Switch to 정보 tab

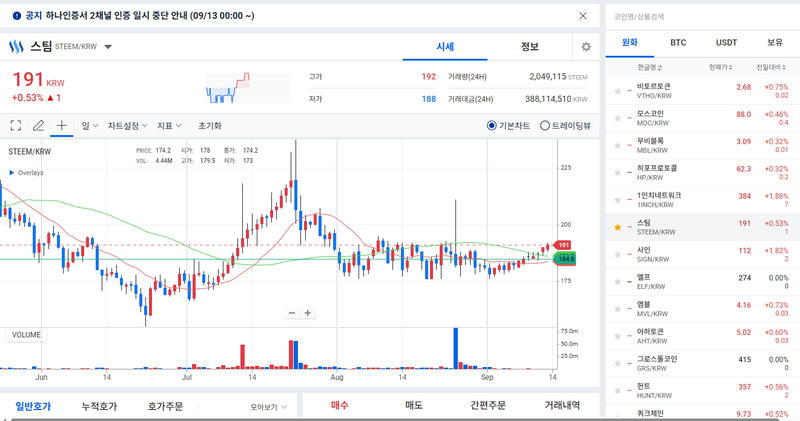coord(530,47)
